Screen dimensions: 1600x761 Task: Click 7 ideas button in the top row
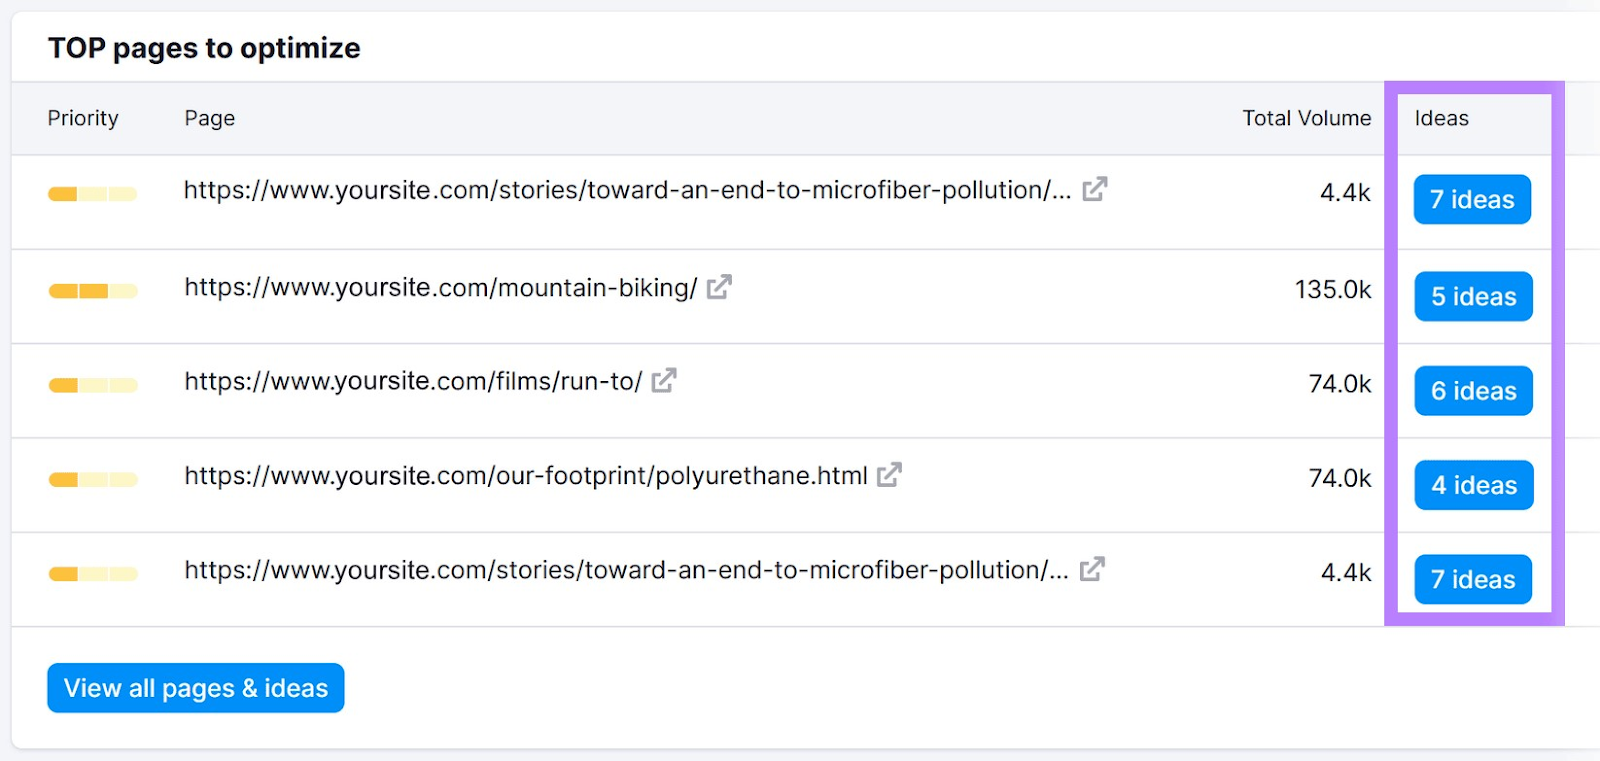[x=1472, y=199]
